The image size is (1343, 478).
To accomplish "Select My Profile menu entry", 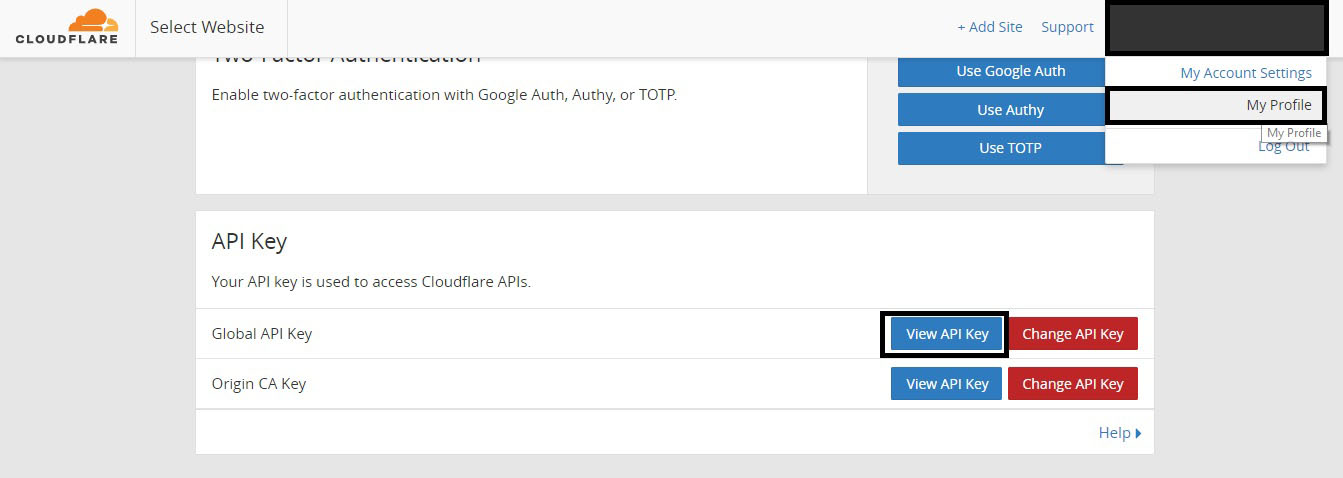I will (x=1216, y=106).
